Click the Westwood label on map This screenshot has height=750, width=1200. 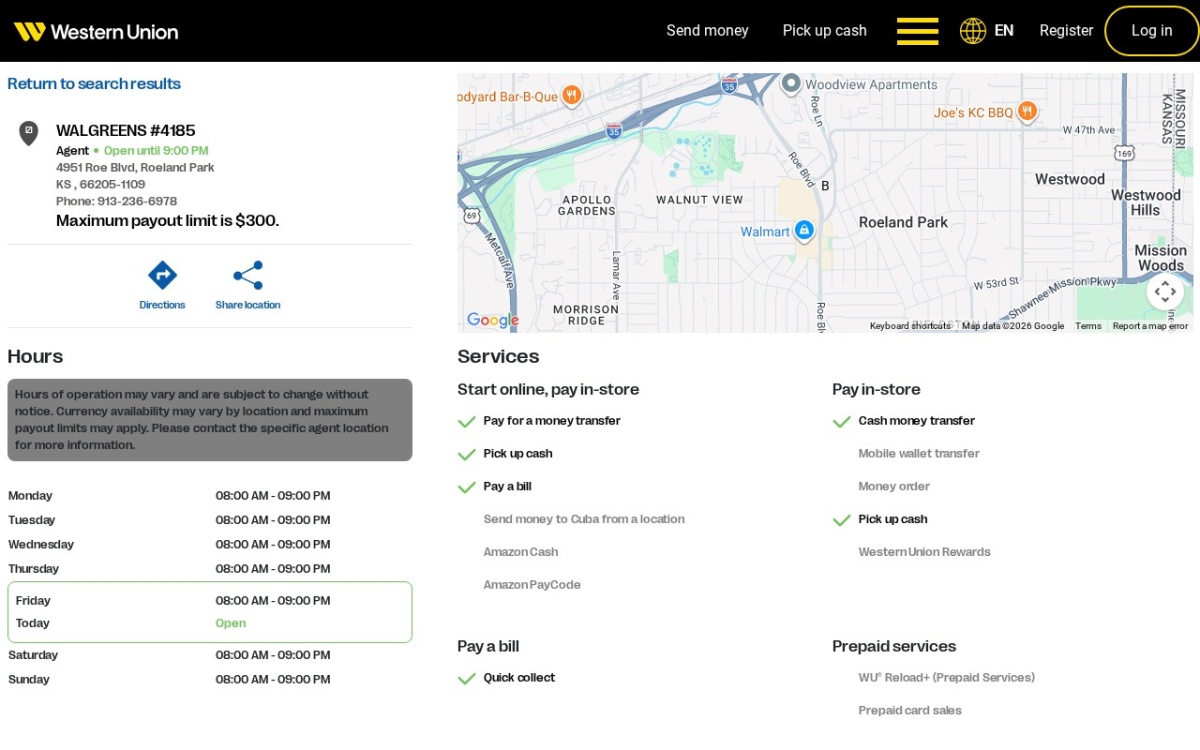coord(1070,179)
